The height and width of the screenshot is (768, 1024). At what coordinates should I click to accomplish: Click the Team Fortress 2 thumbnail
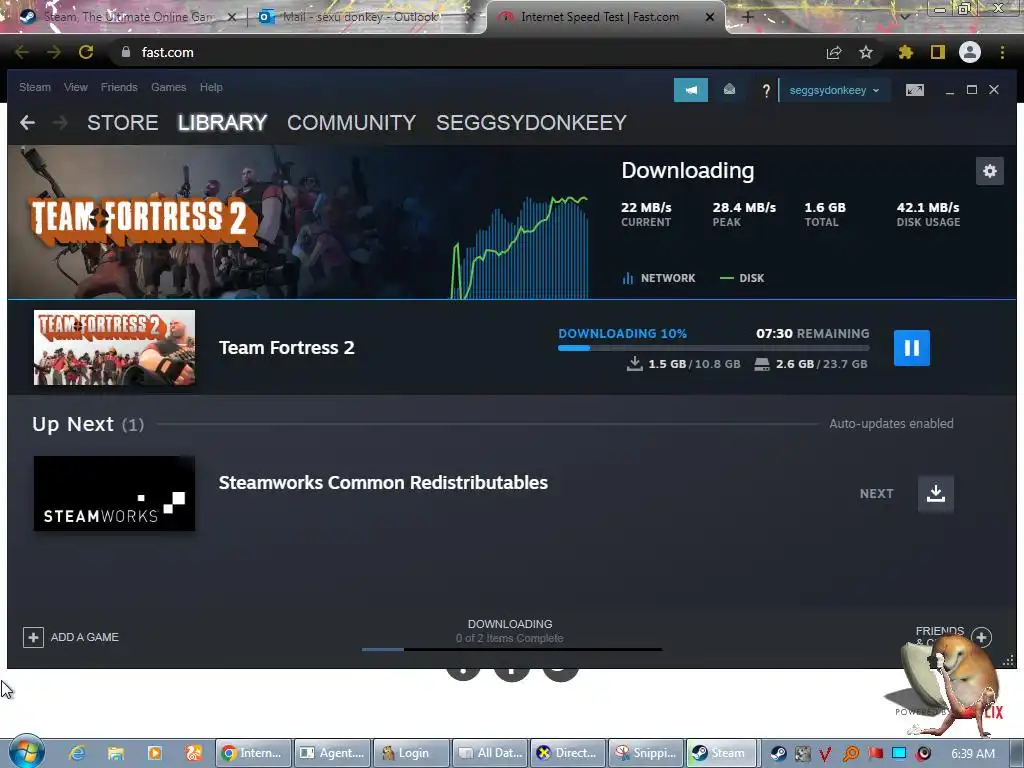click(x=114, y=347)
